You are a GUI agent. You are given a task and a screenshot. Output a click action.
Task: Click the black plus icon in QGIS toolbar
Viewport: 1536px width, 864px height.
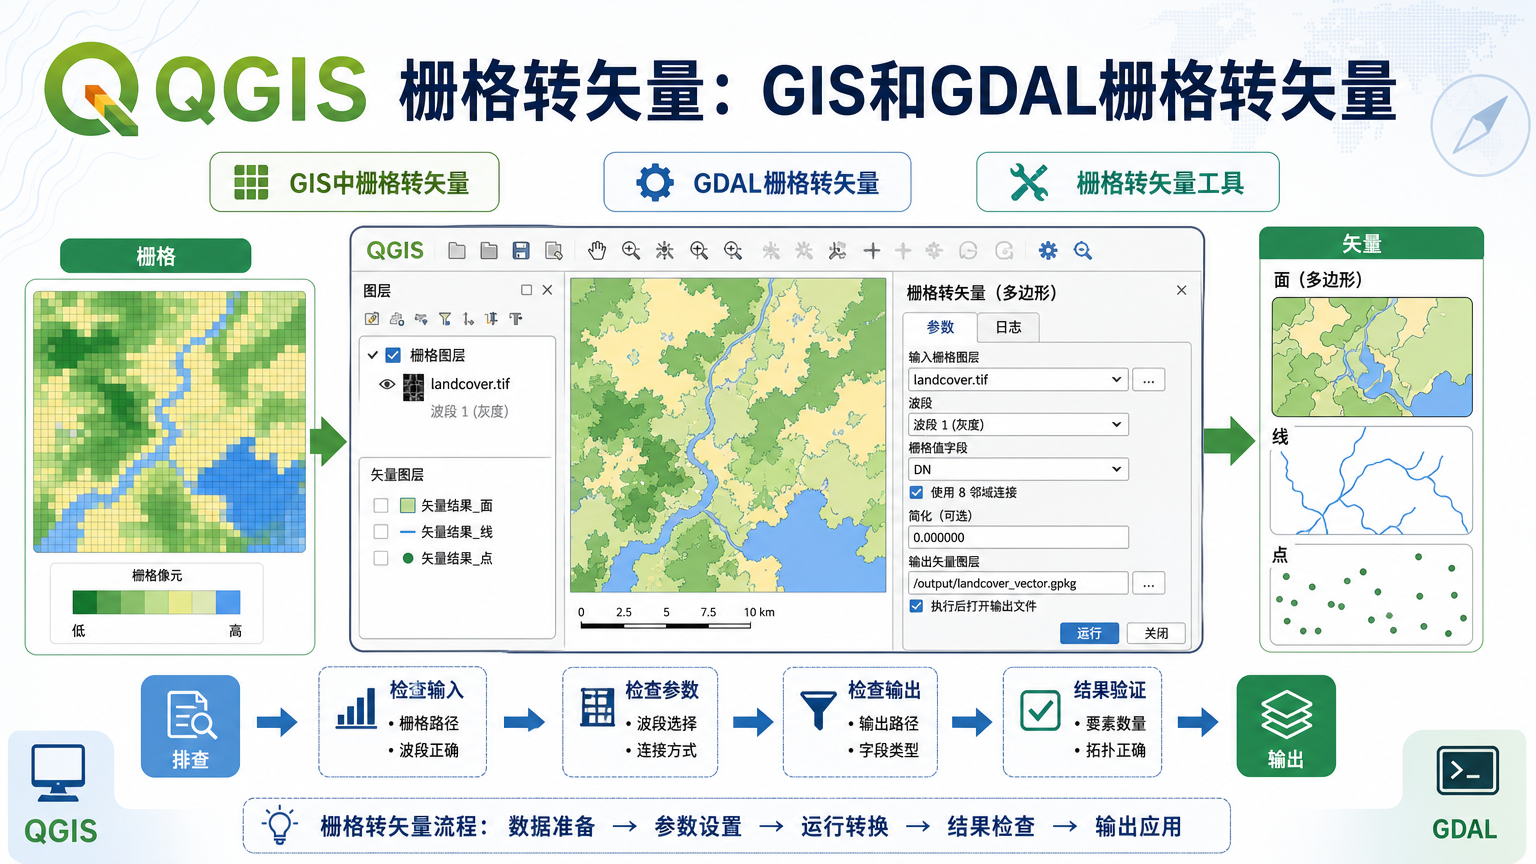872,251
